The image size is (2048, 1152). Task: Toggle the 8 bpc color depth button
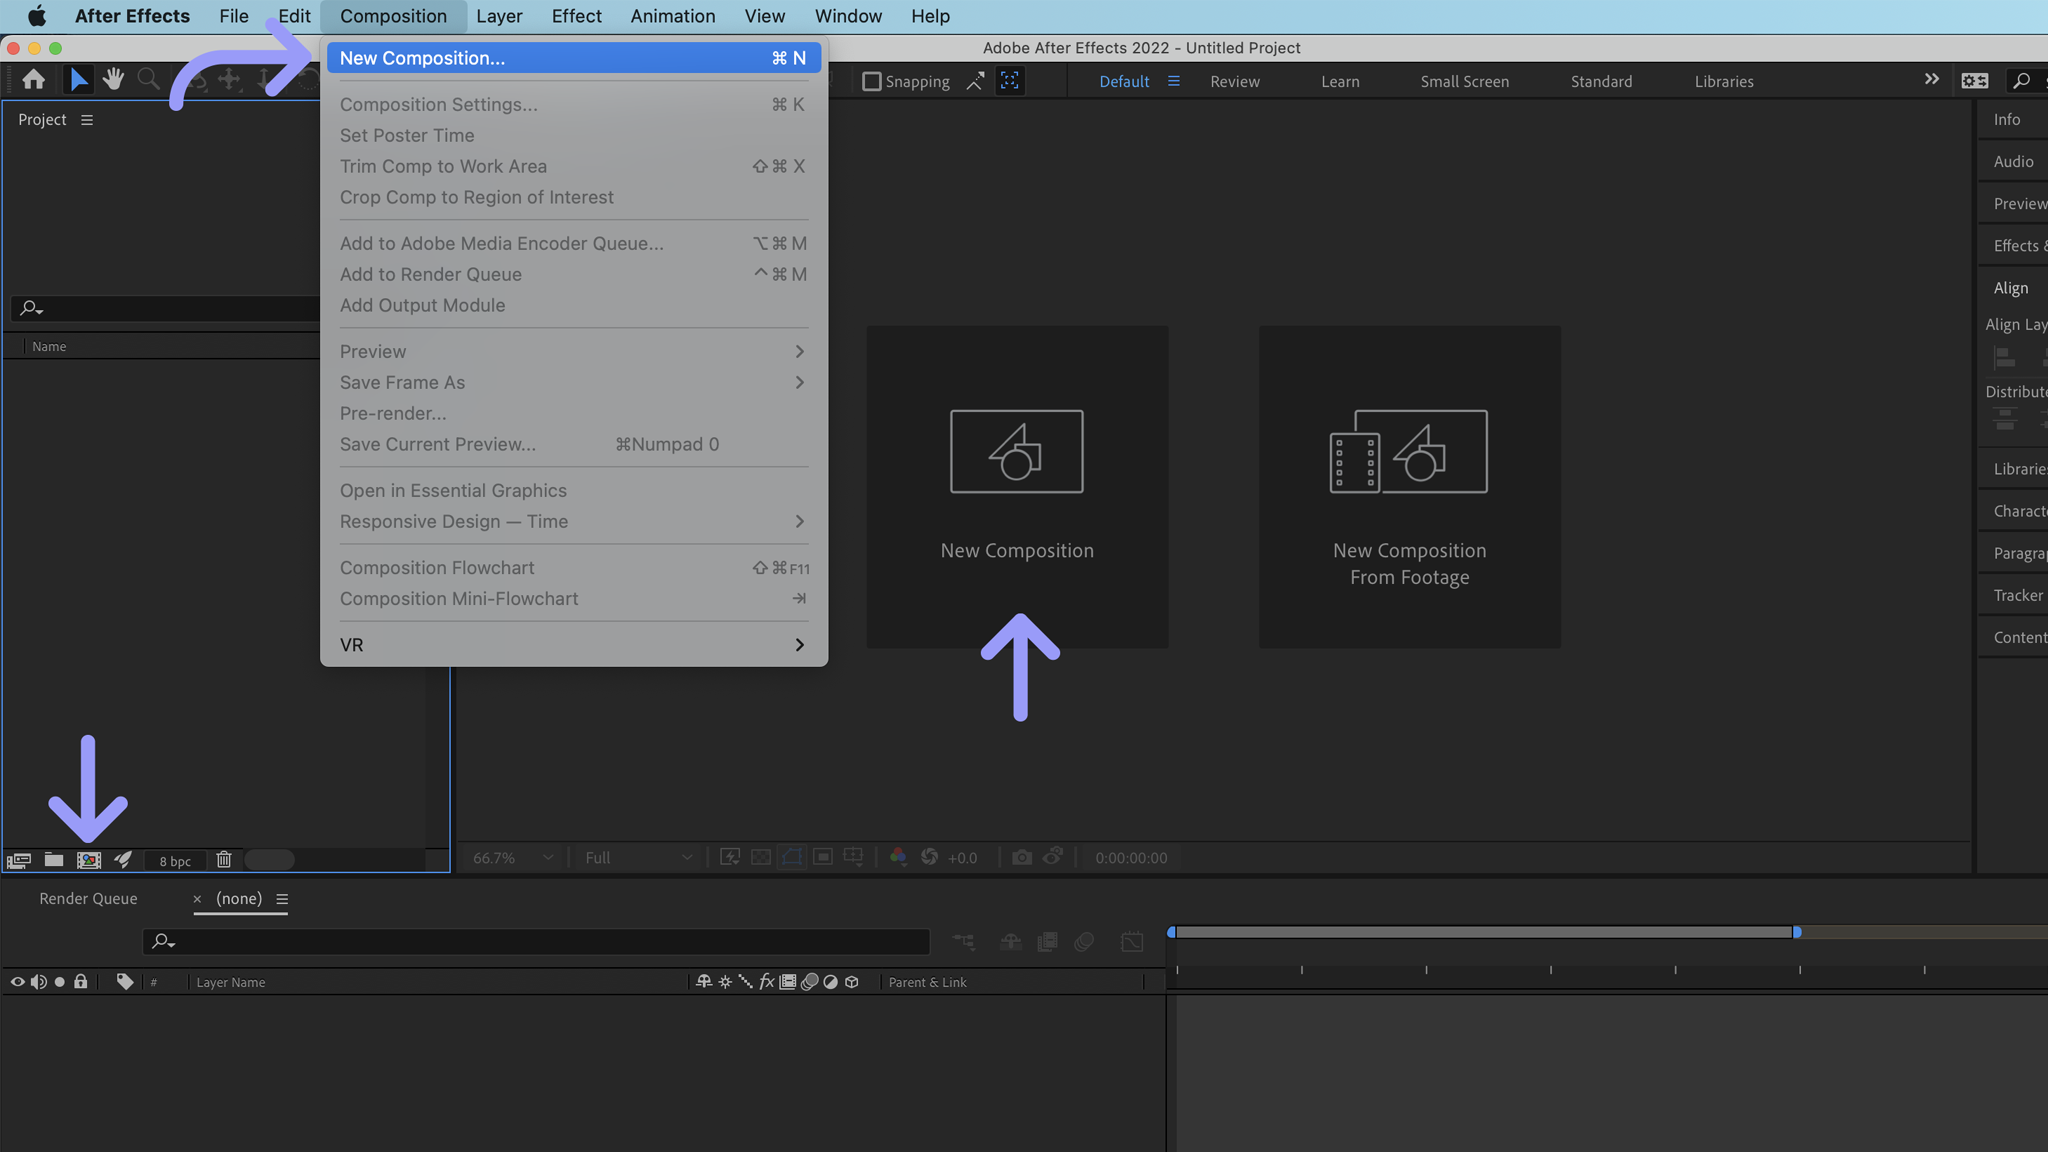(x=174, y=860)
